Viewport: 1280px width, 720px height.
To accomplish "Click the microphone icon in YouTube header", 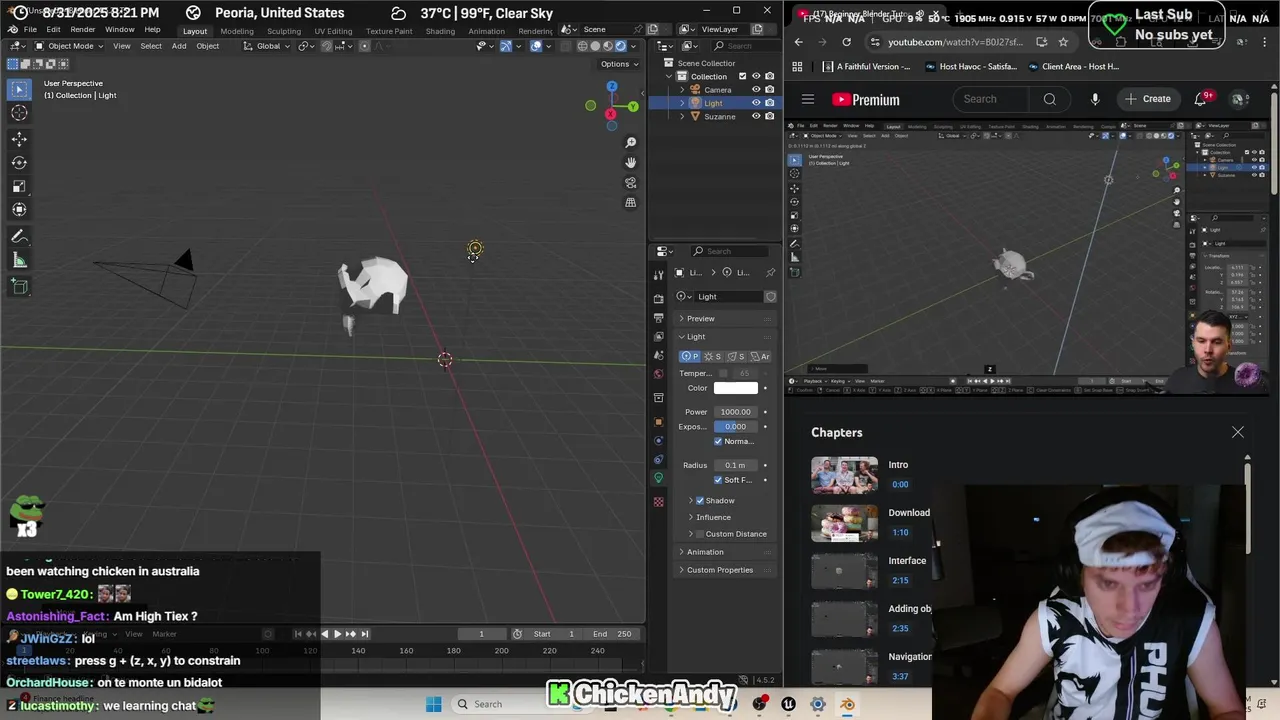I will [x=1095, y=99].
